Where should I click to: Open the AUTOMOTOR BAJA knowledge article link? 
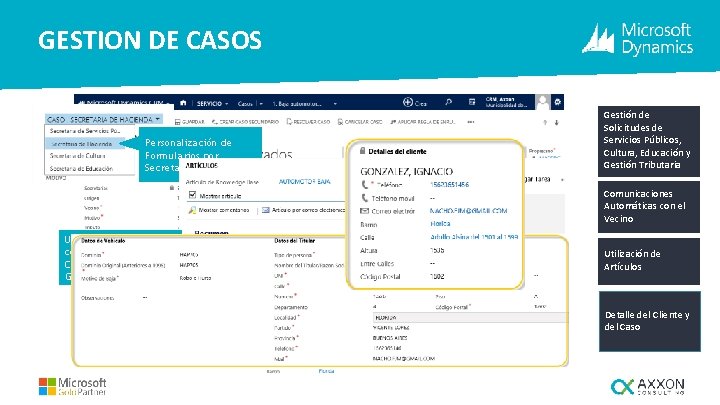point(304,182)
